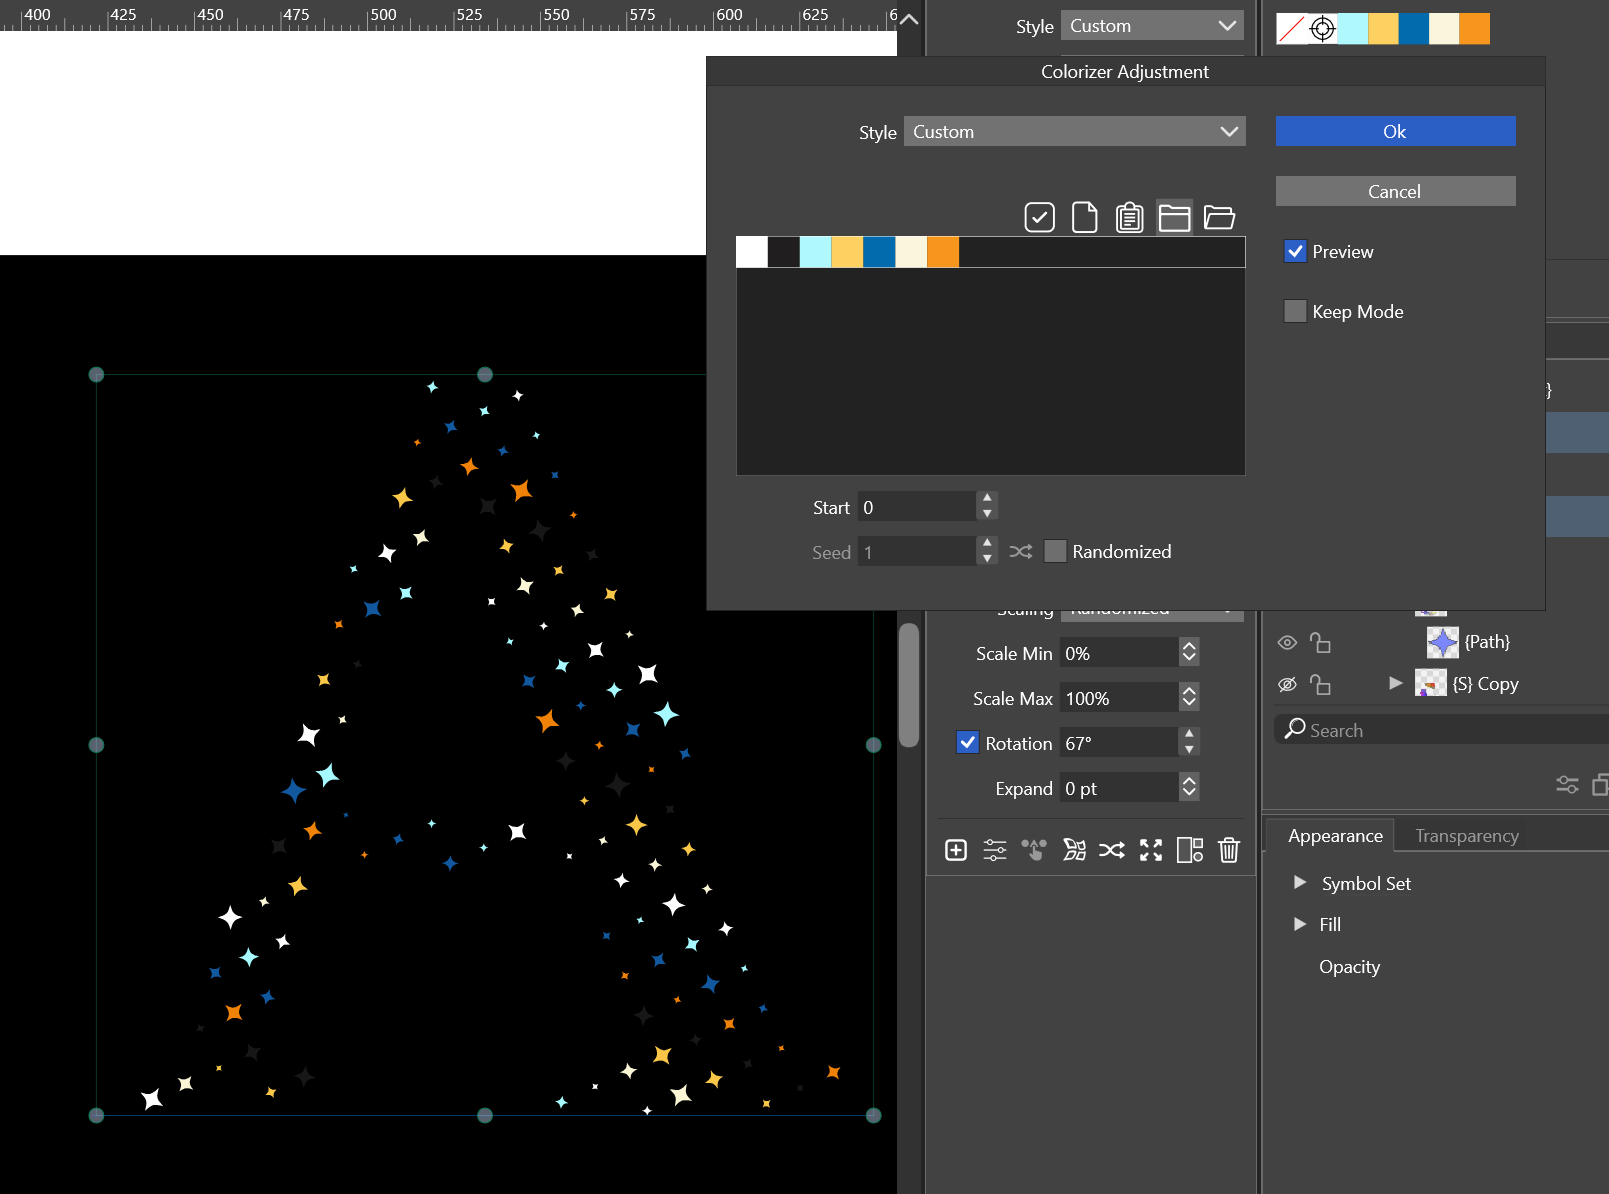This screenshot has width=1609, height=1194.
Task: Pick the blue swatch in Colorizer palette
Action: 879,252
